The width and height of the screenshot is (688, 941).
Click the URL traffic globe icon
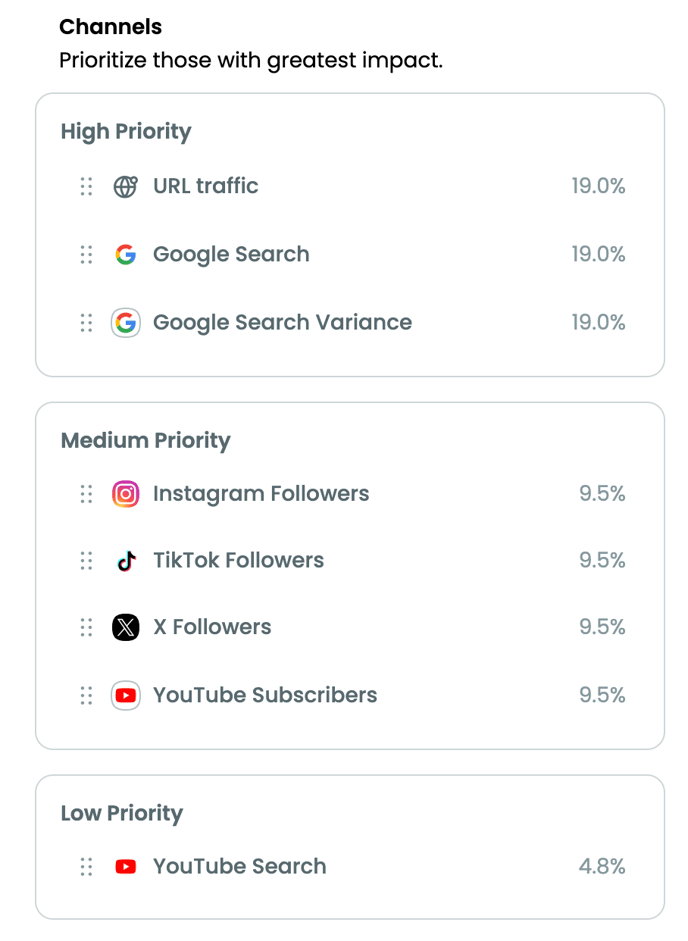125,187
